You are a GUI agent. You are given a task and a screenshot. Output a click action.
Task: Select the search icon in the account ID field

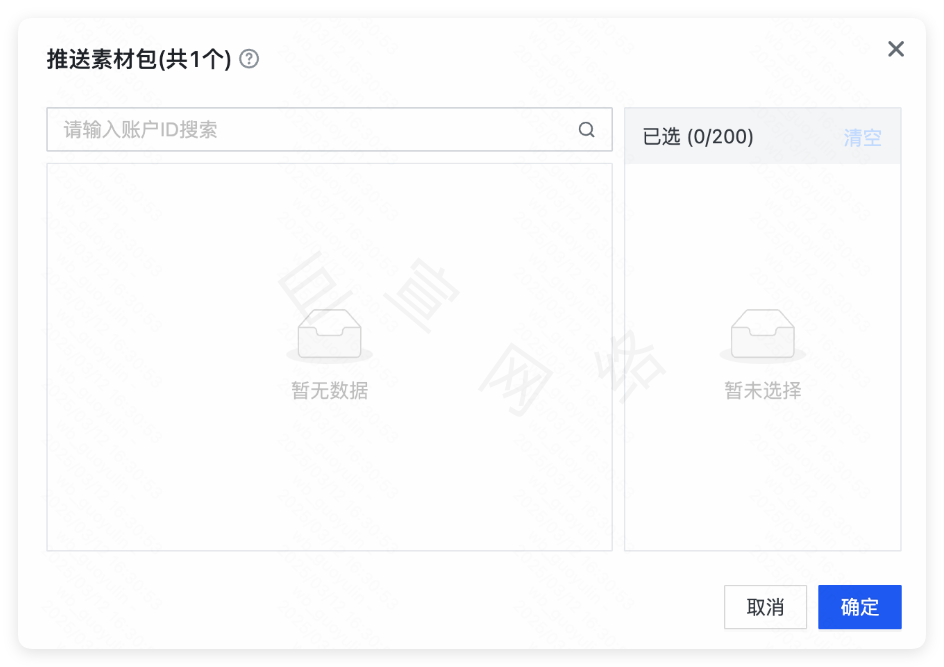click(x=586, y=129)
